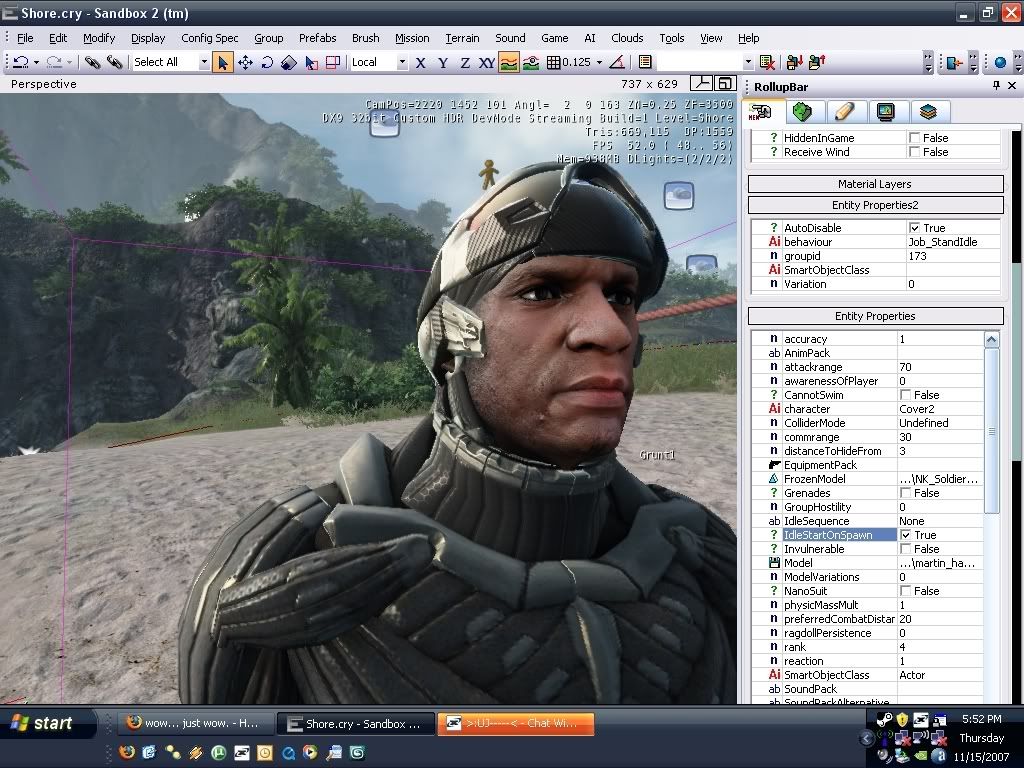Collapse the Entity Properties2 rollup

(875, 205)
